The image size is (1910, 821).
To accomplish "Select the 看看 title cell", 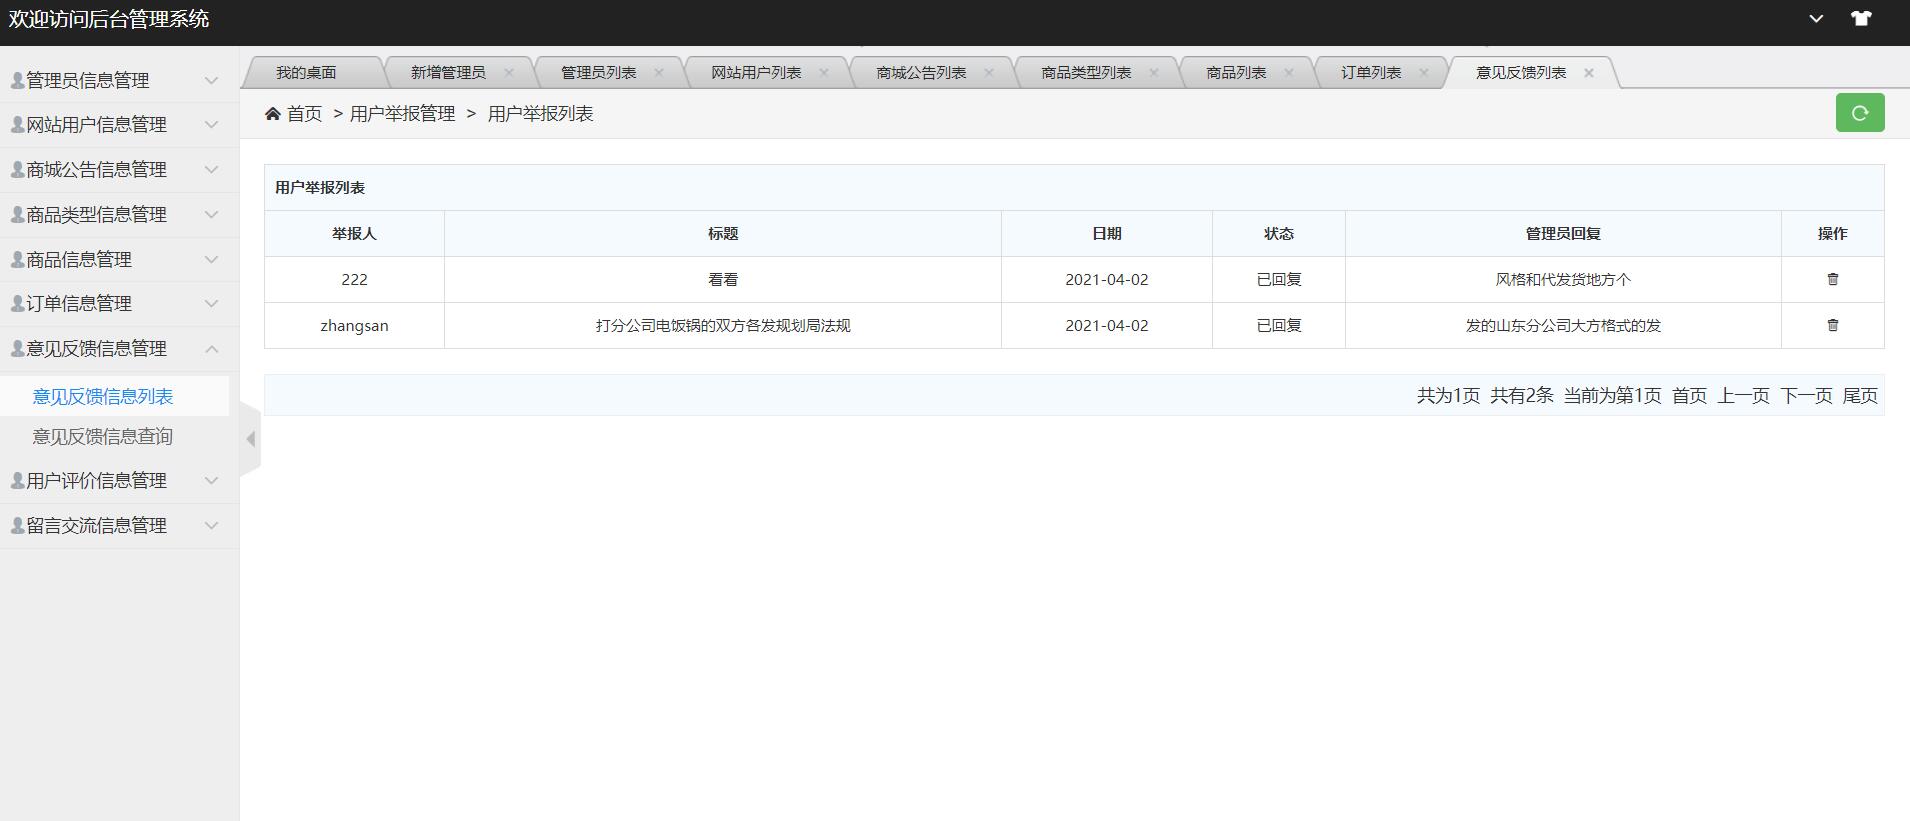I will pos(723,280).
